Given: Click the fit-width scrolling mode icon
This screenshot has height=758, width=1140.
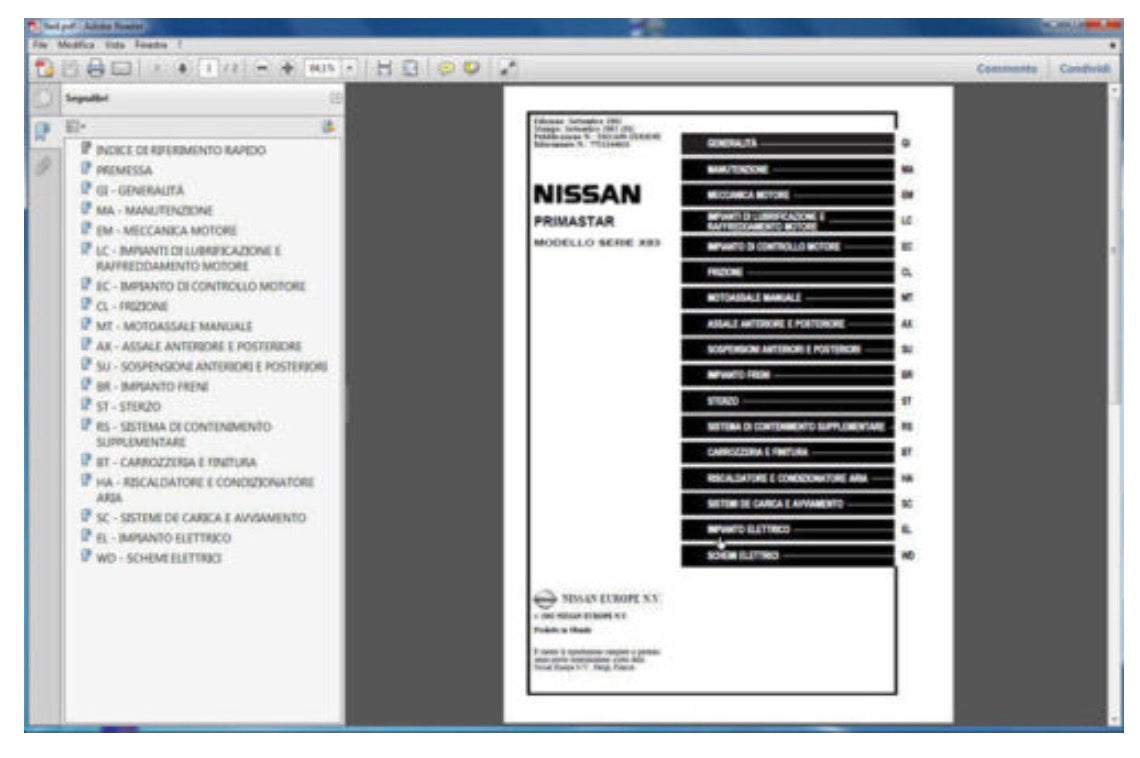Looking at the screenshot, I should coord(385,68).
